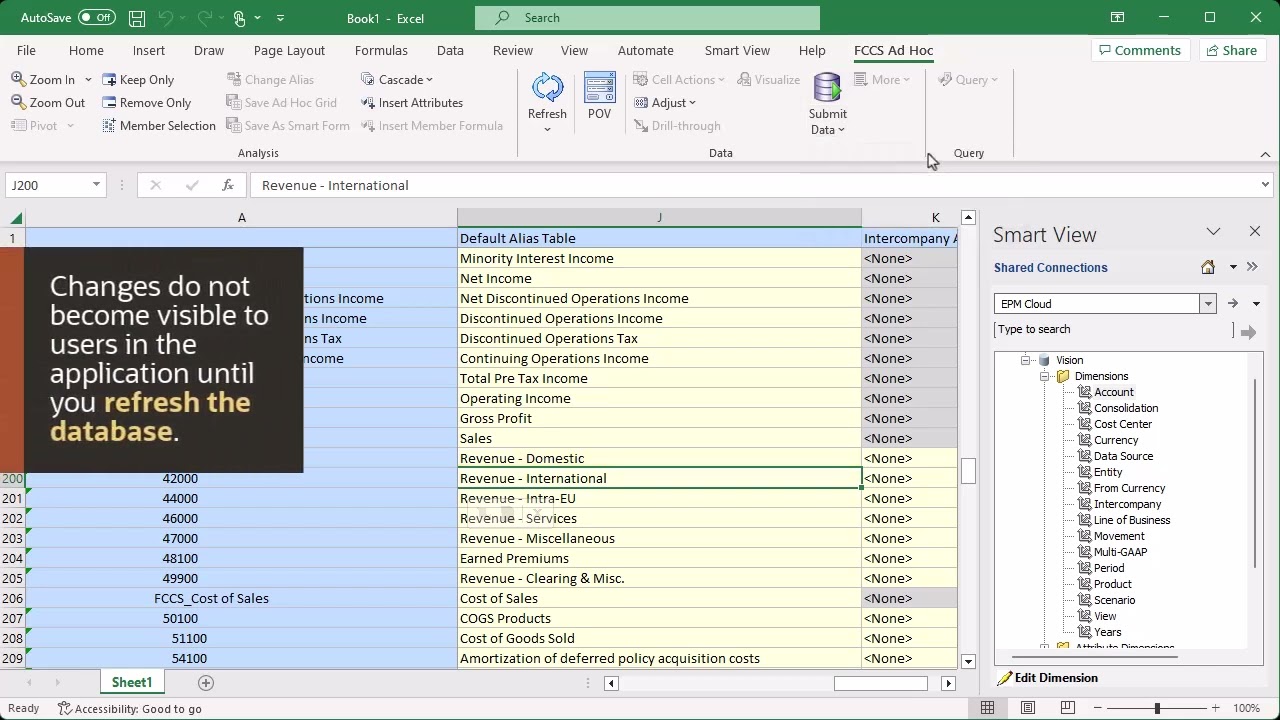The image size is (1280, 720).
Task: Click the Accessibility: Good to go status
Action: point(130,709)
